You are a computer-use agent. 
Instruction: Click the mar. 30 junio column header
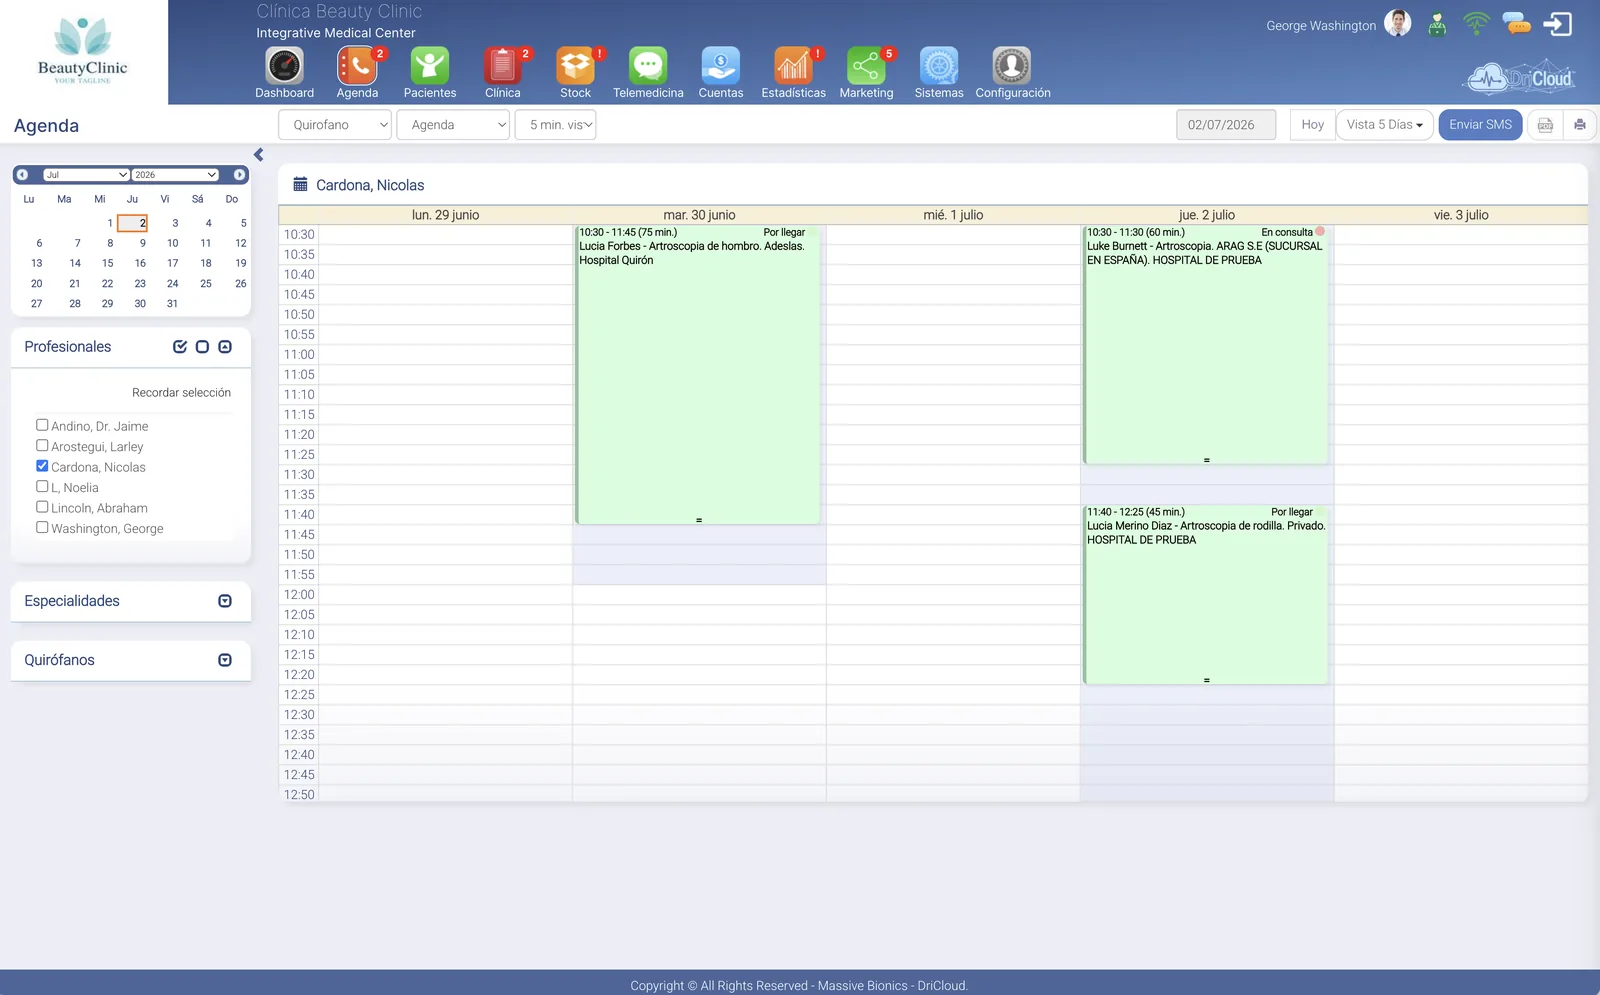tap(699, 215)
